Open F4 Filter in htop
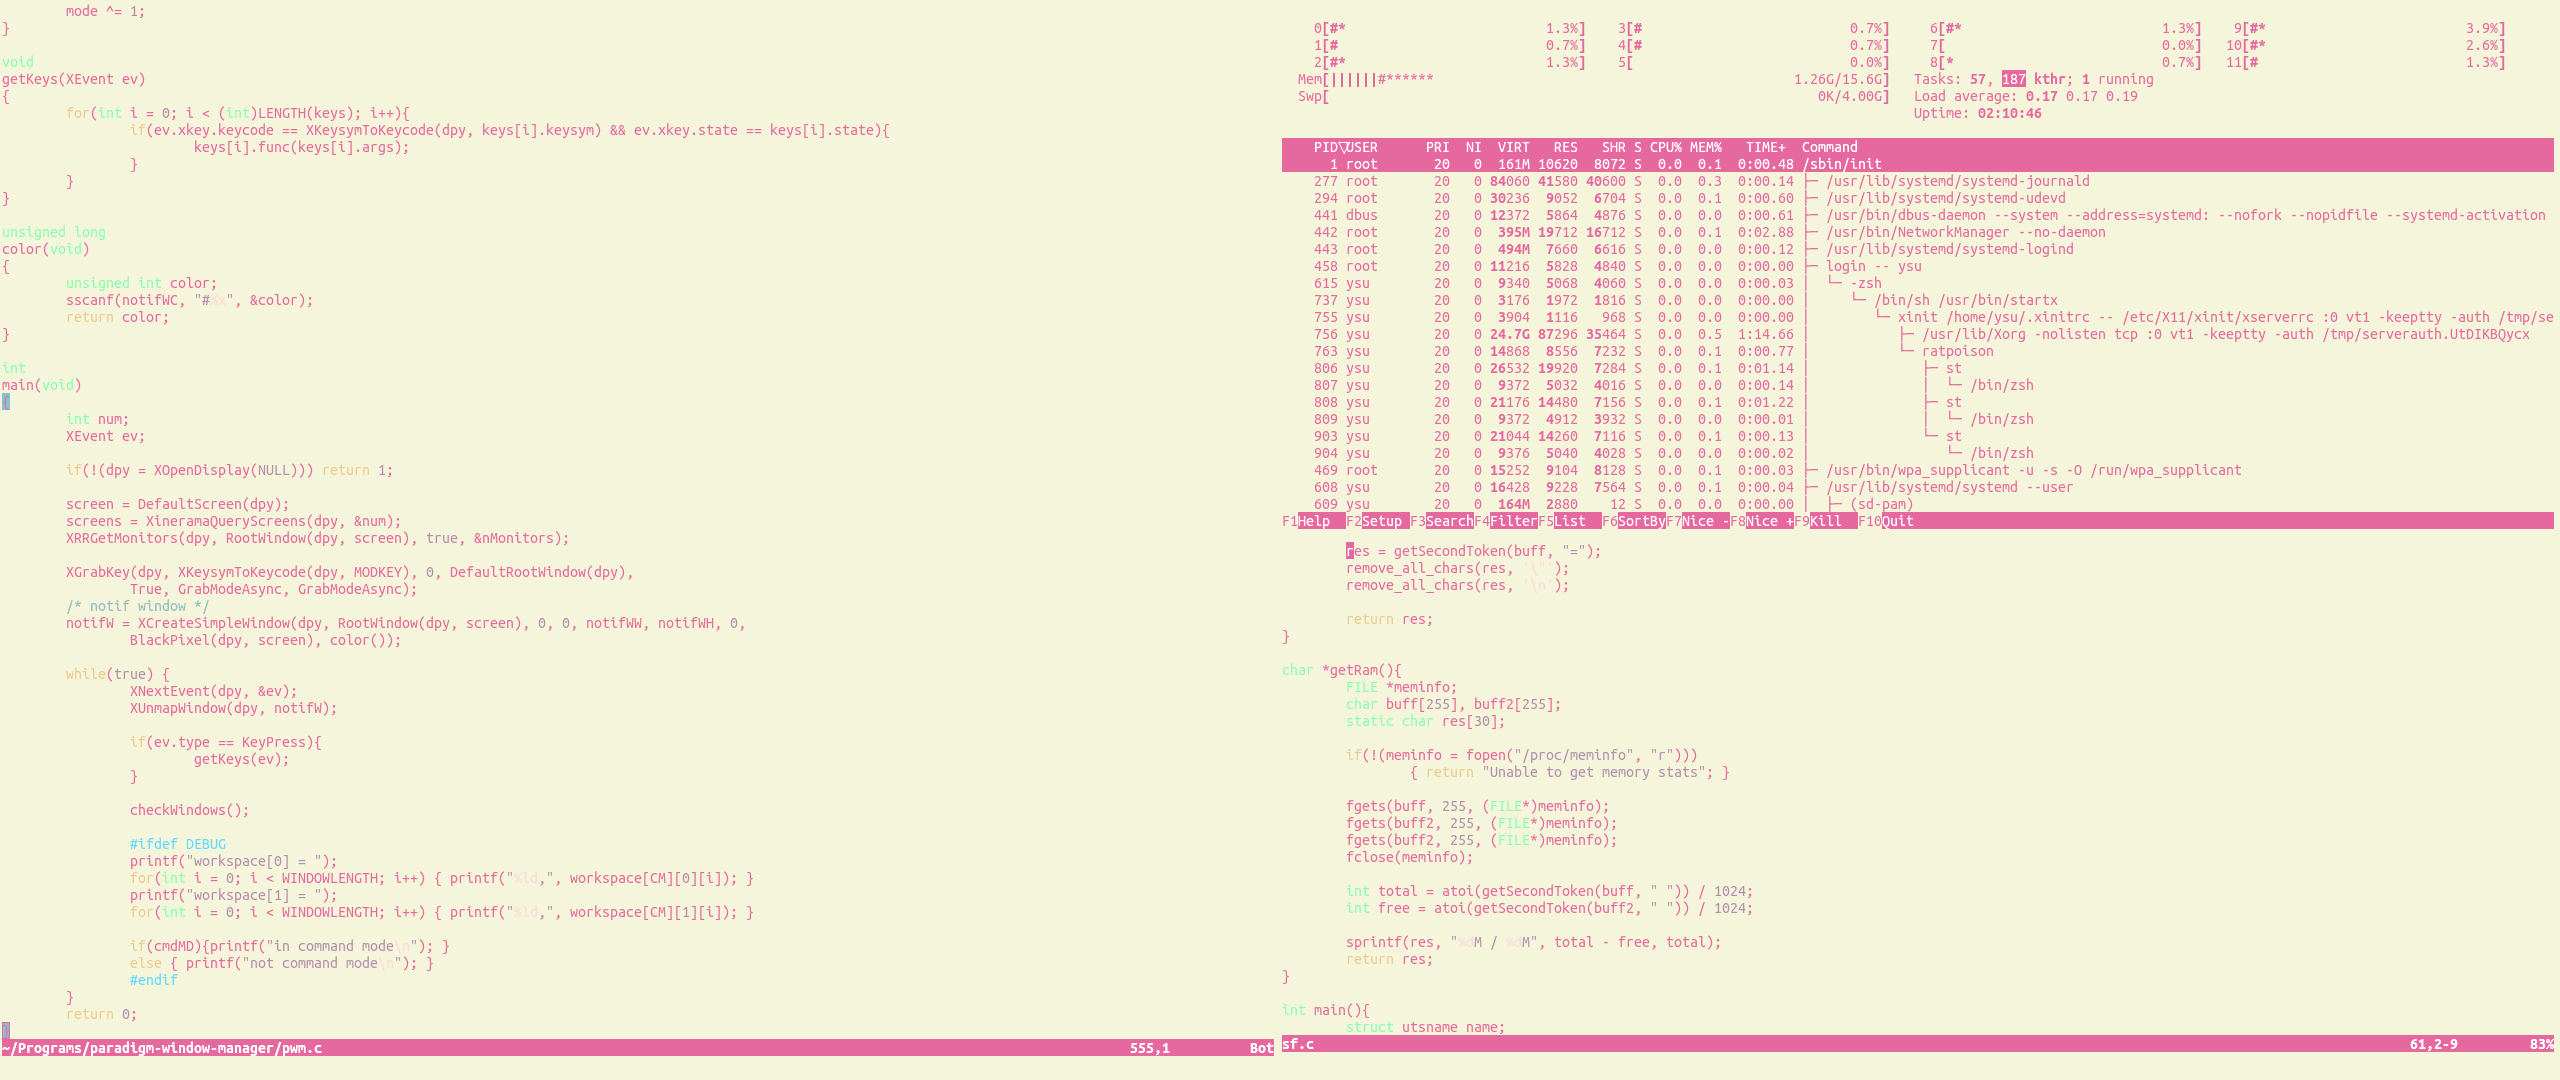Viewport: 2560px width, 1080px height. [x=1505, y=521]
